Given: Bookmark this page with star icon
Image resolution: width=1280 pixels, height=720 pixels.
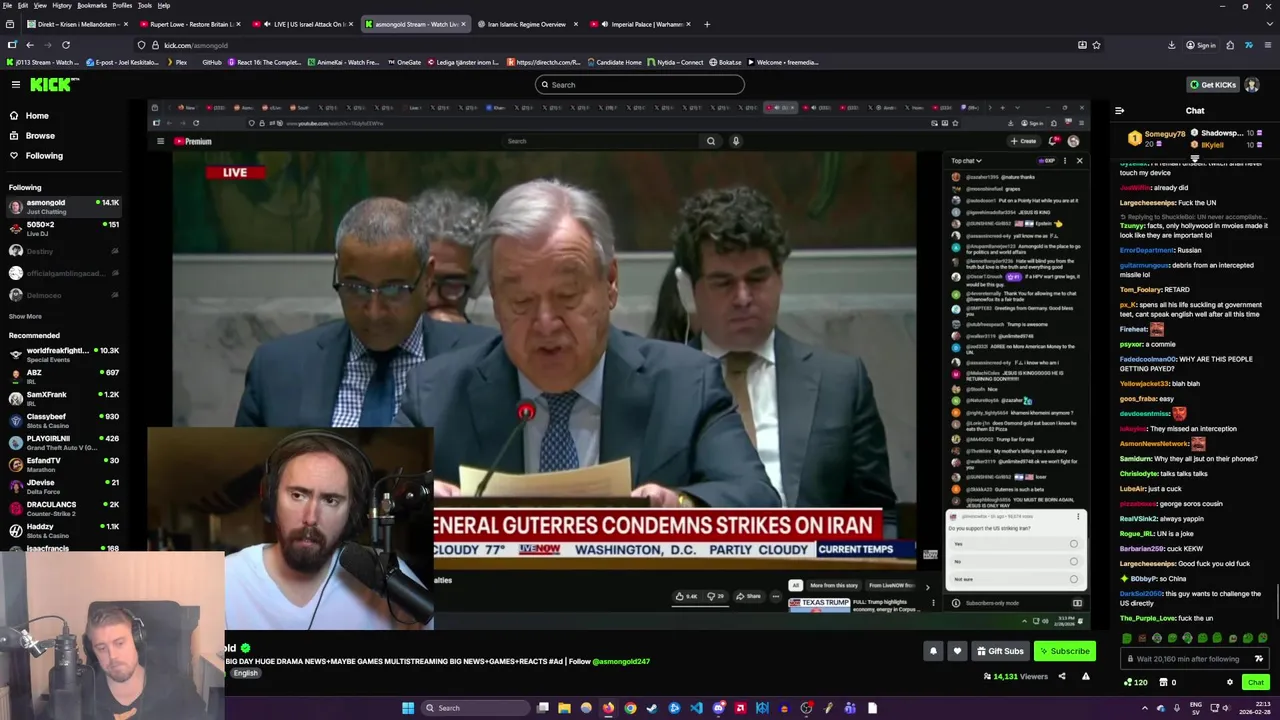Looking at the screenshot, I should (x=1096, y=45).
